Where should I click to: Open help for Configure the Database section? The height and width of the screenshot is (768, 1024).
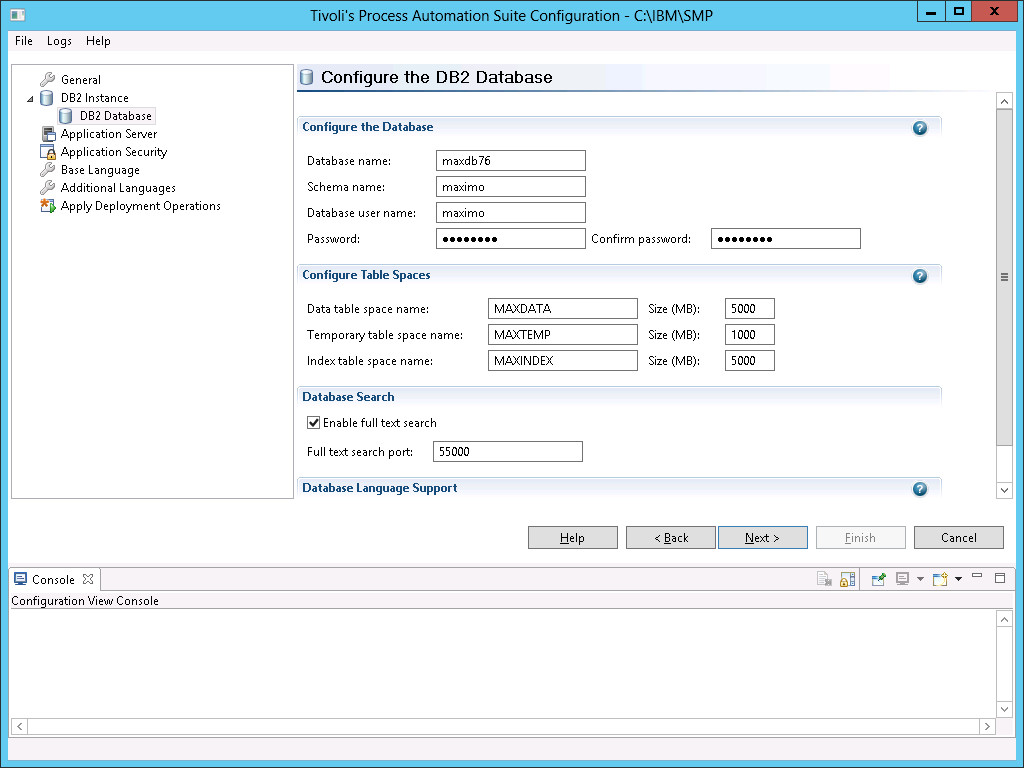pyautogui.click(x=919, y=128)
